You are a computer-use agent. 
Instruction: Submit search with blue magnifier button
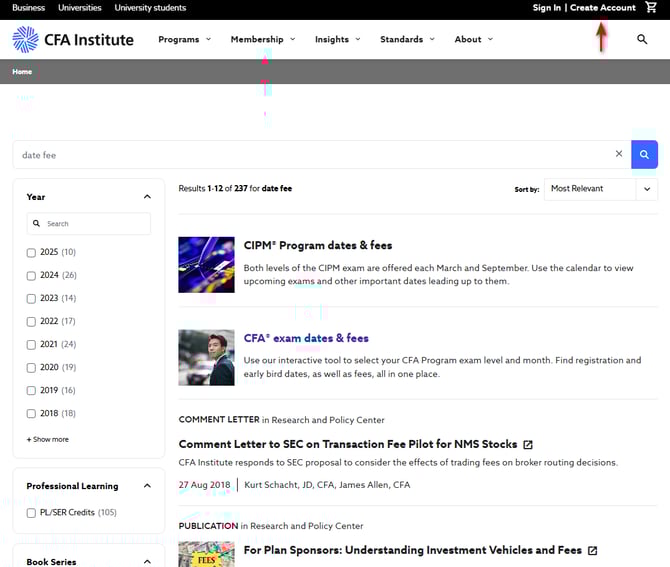coord(644,154)
